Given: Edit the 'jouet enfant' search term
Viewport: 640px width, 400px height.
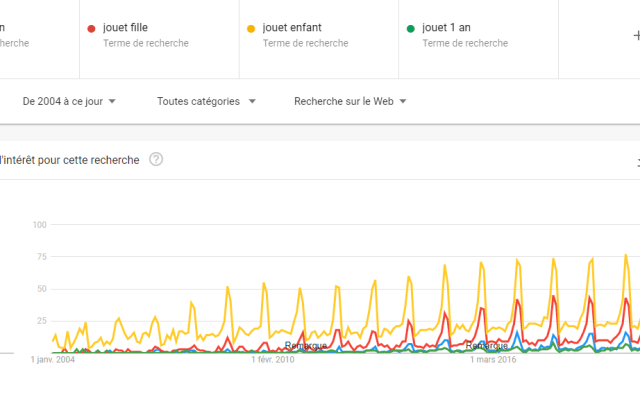Looking at the screenshot, I should [x=292, y=28].
